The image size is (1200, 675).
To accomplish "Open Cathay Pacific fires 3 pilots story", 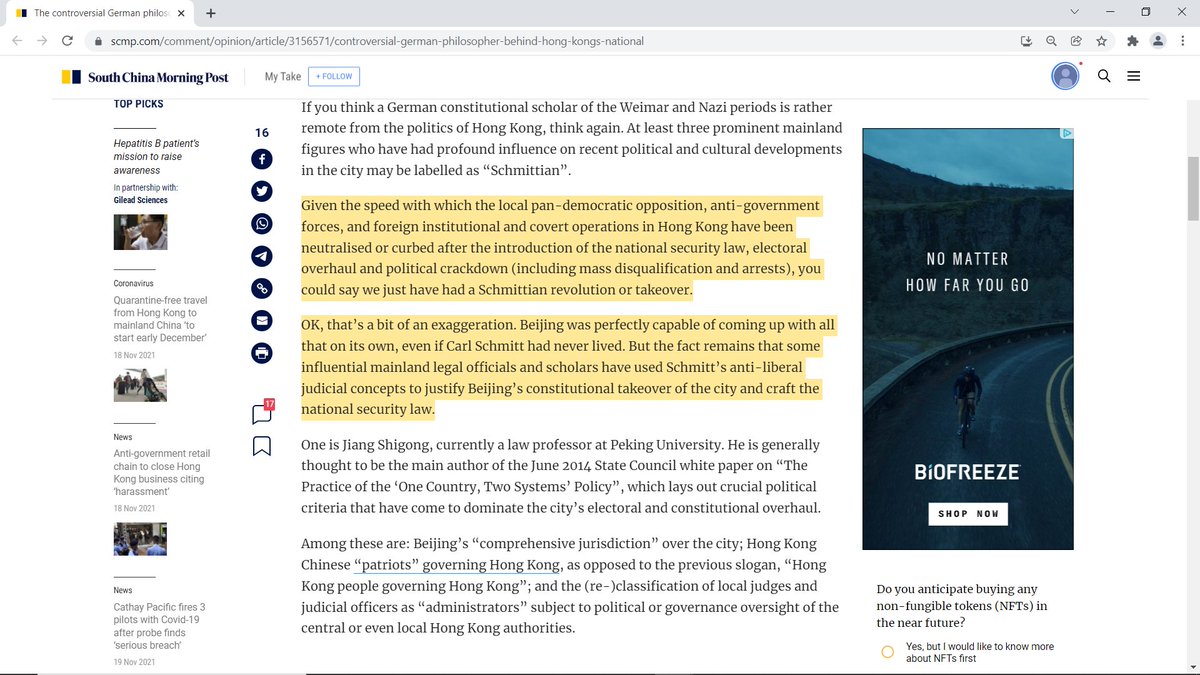I will click(159, 627).
